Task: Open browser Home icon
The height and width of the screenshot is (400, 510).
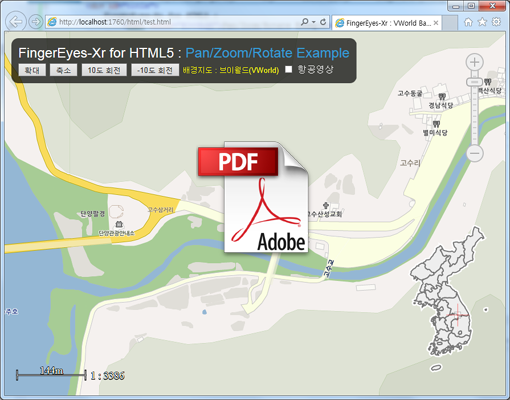Action: tap(468, 22)
